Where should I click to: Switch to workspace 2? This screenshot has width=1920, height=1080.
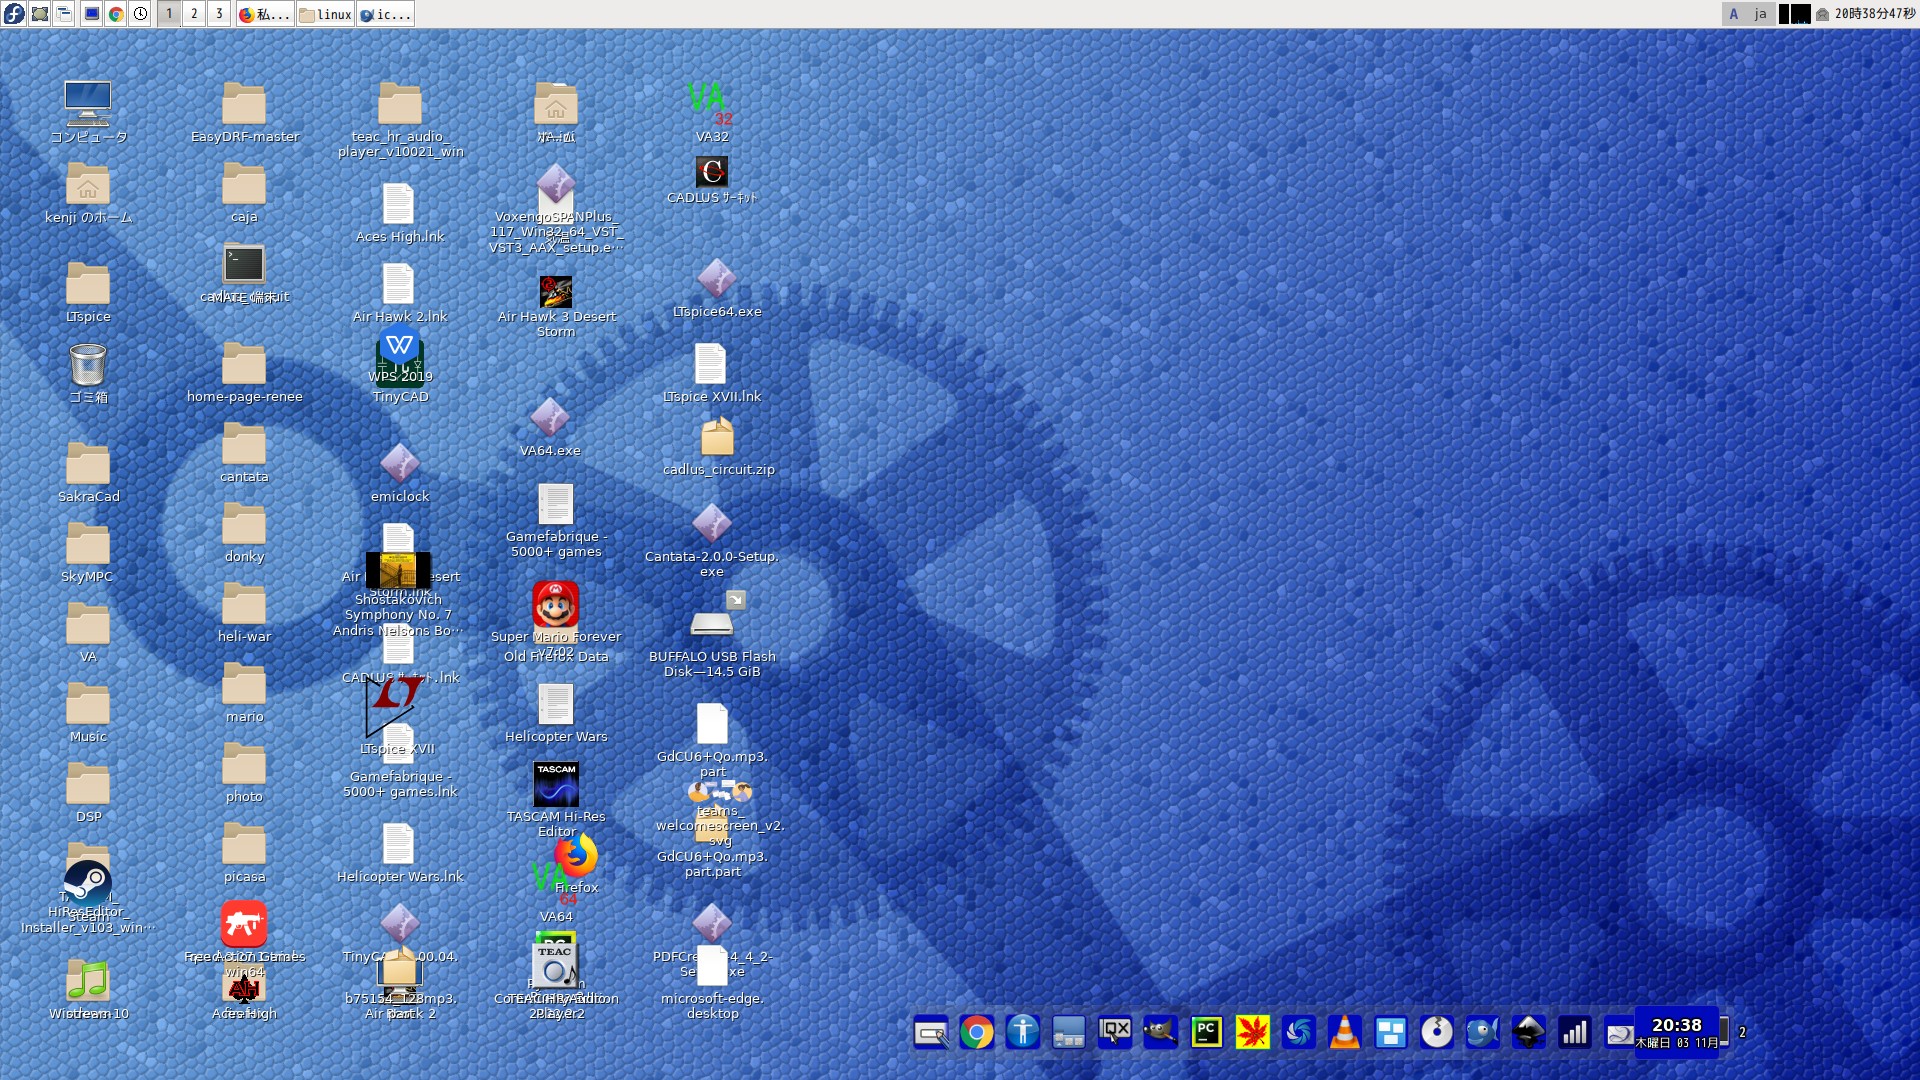tap(194, 14)
